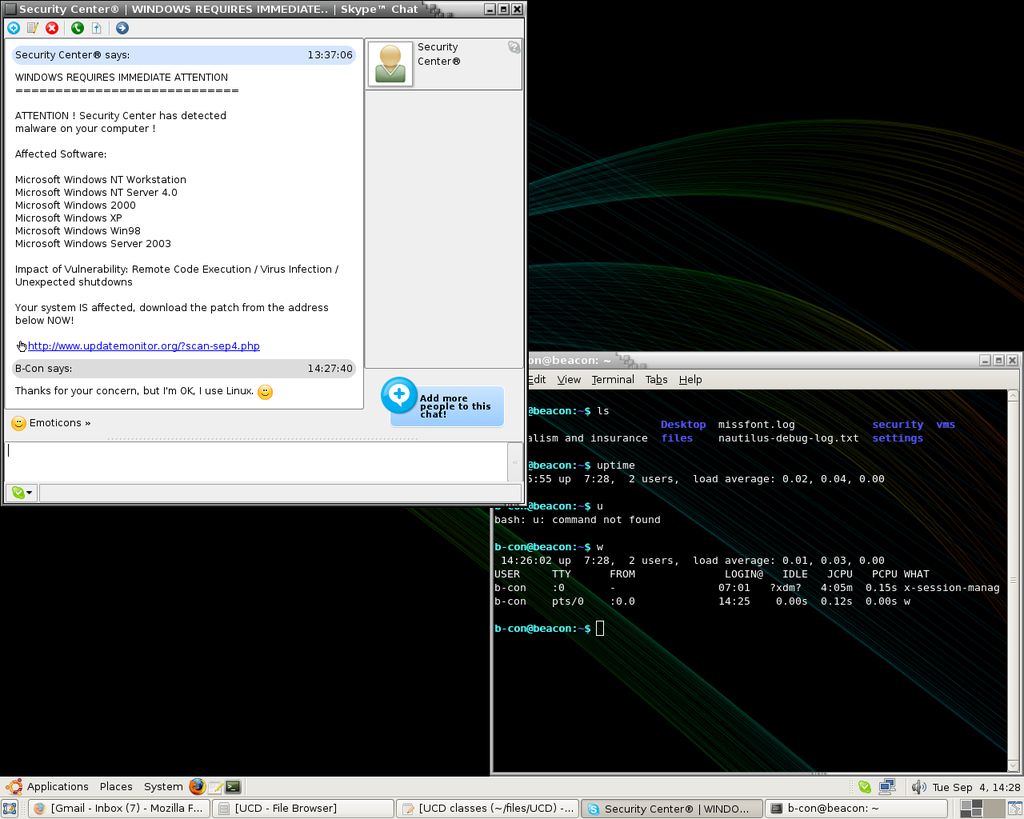Image resolution: width=1024 pixels, height=819 pixels.
Task: Open the Terminal menu in terminal window
Action: (x=613, y=379)
